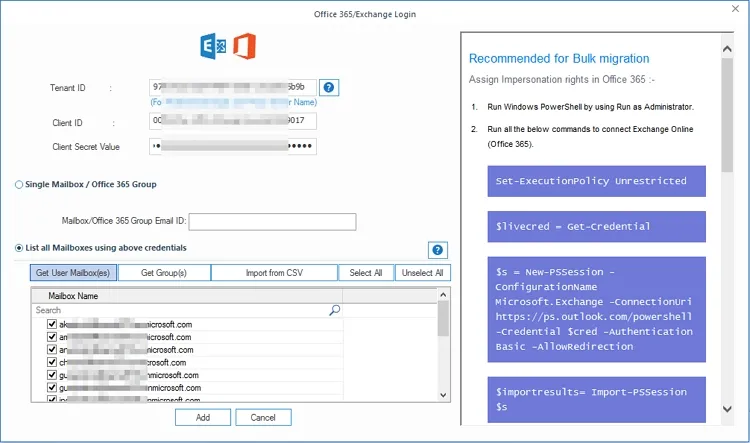Click the Exchange logo icon

[x=213, y=46]
